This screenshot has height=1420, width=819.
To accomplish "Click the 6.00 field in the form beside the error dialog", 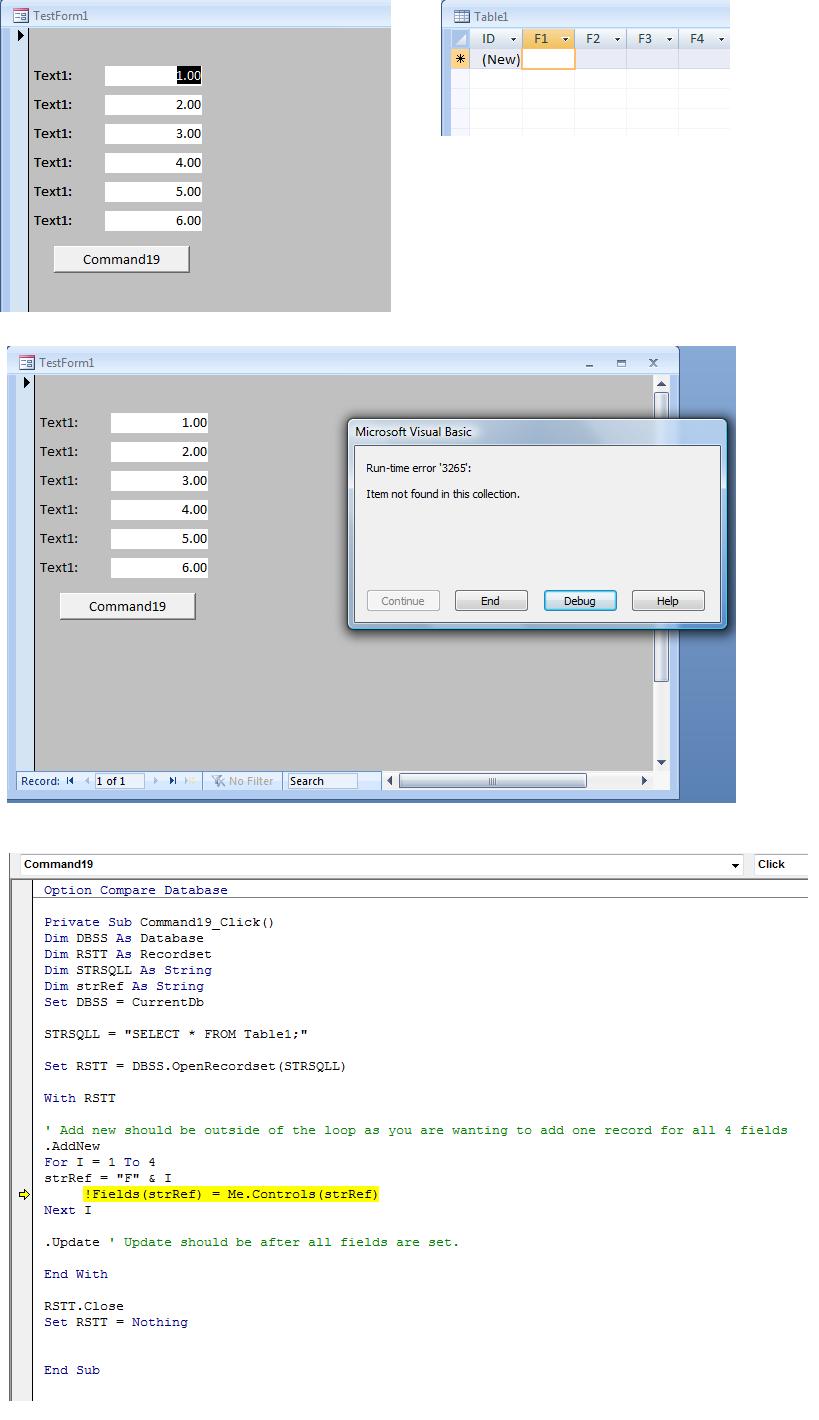I will click(159, 567).
